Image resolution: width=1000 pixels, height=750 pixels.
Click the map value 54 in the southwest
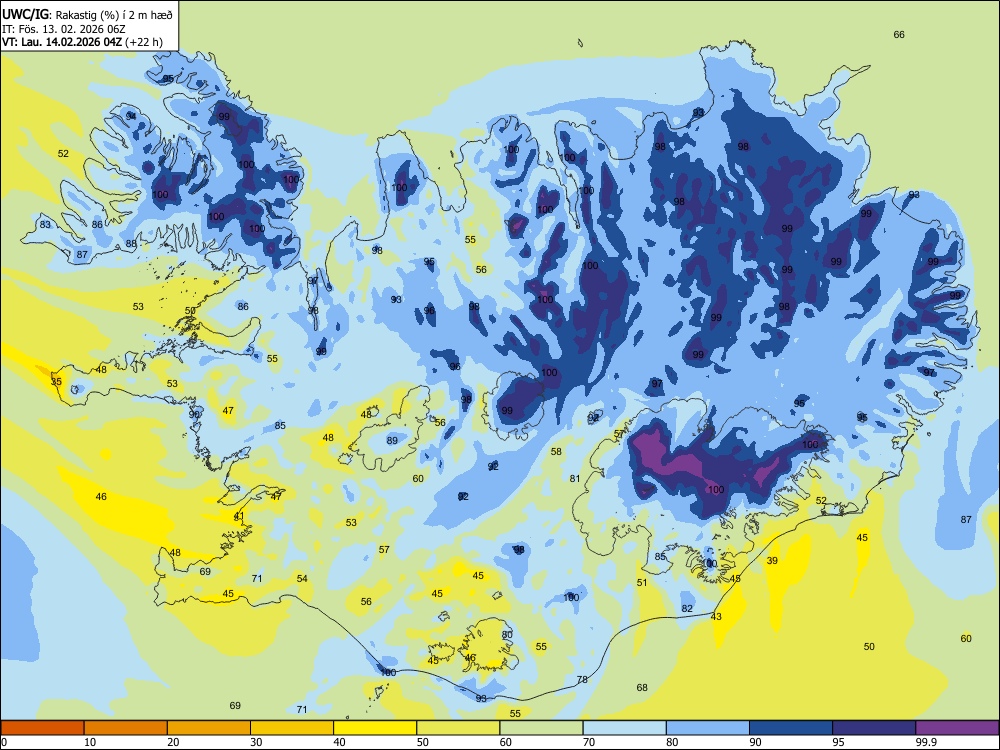click(302, 578)
